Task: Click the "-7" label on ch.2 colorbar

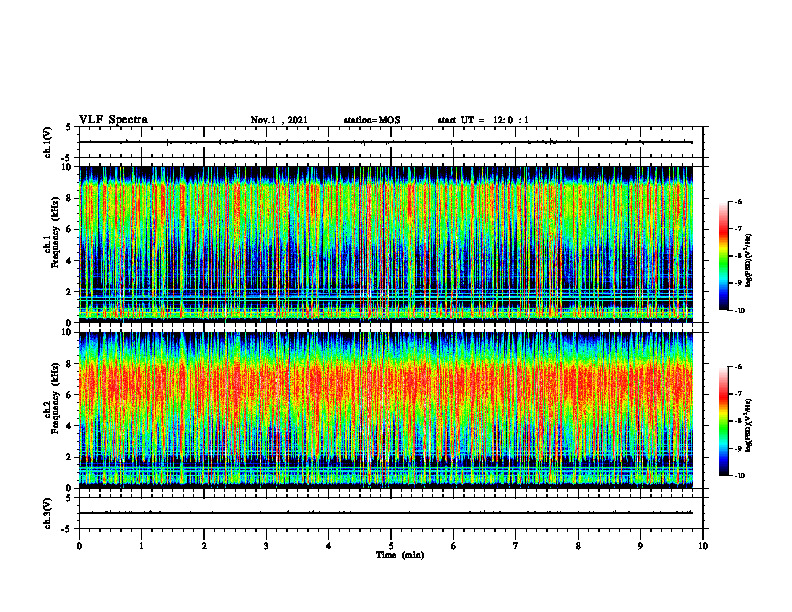Action: [739, 394]
